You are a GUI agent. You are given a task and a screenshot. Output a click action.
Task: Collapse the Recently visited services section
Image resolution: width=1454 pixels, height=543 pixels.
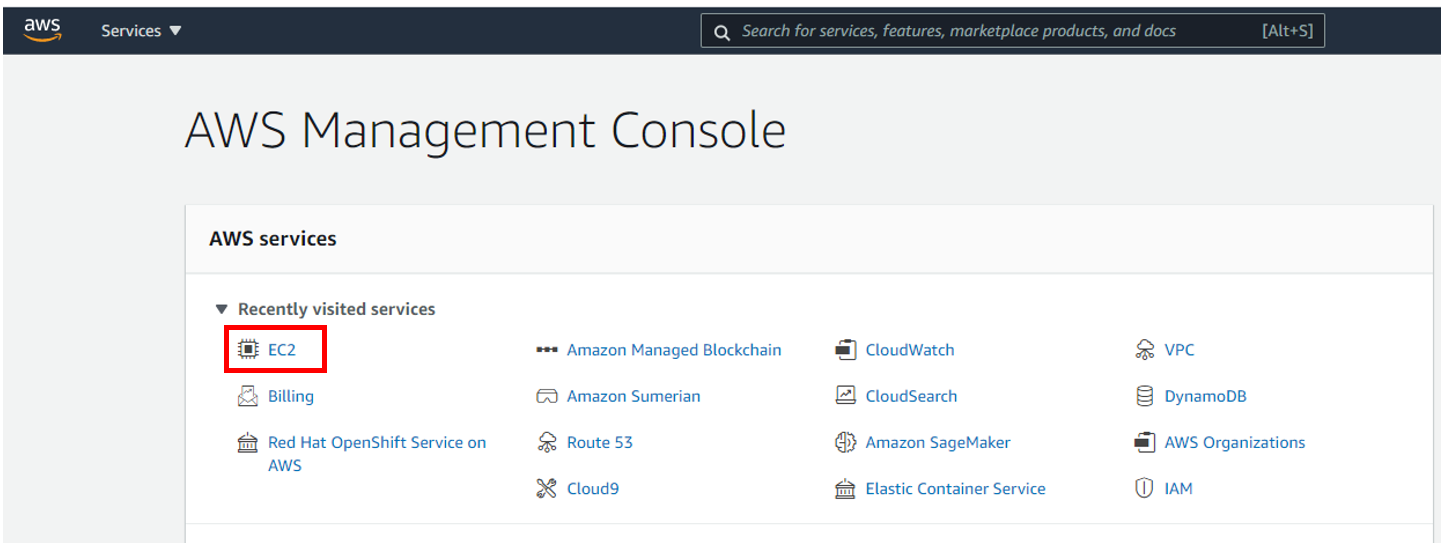click(221, 310)
